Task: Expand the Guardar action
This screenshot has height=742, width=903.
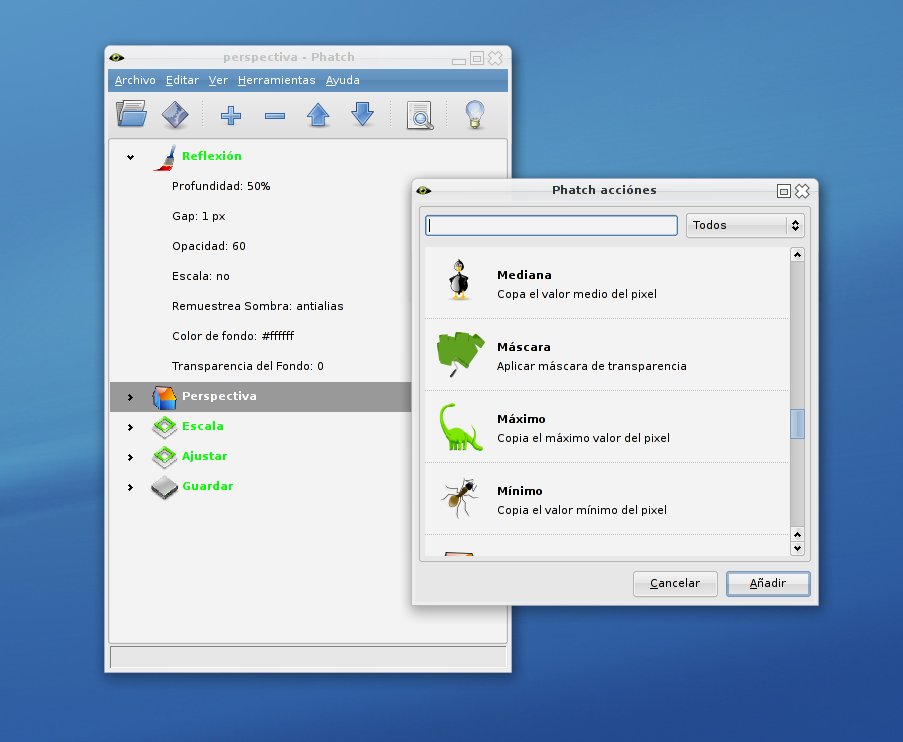Action: 131,487
